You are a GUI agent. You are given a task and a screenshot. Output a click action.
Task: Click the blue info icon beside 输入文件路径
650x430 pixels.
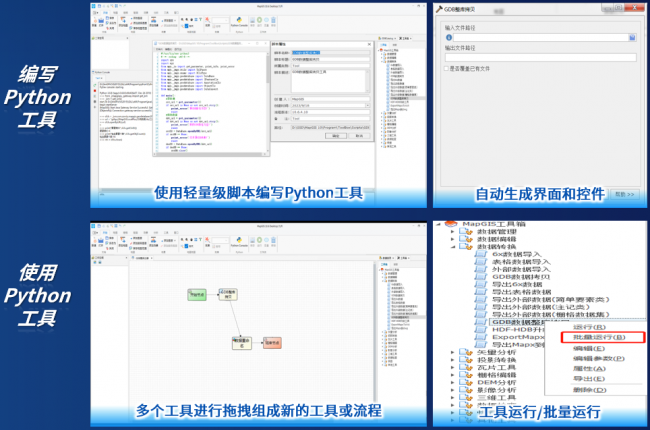pyautogui.click(x=449, y=37)
